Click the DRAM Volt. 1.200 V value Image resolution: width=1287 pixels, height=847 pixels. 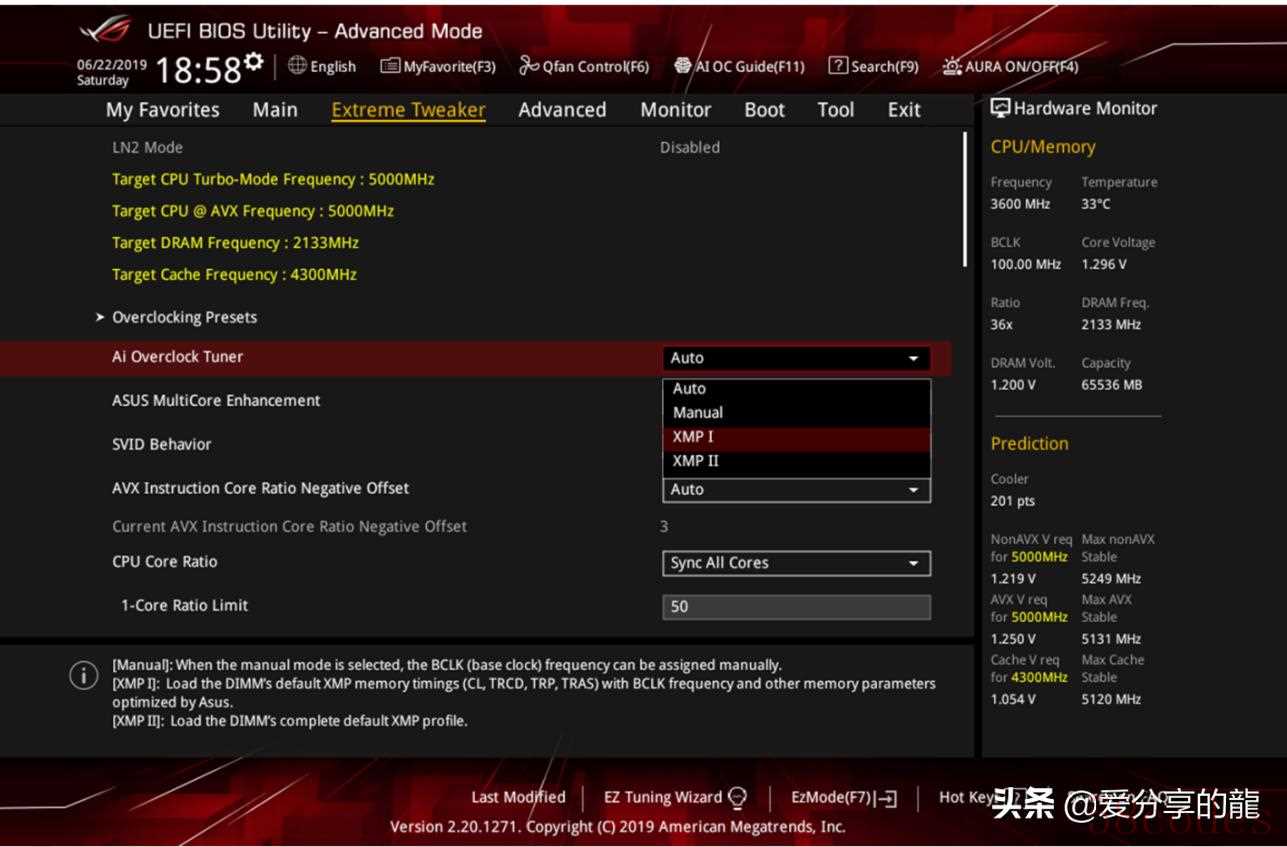tap(1013, 385)
